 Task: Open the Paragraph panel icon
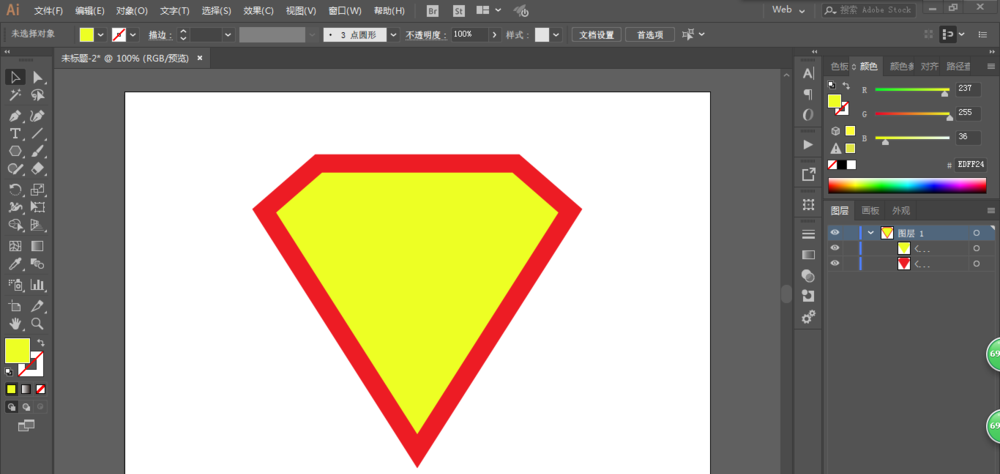point(808,94)
